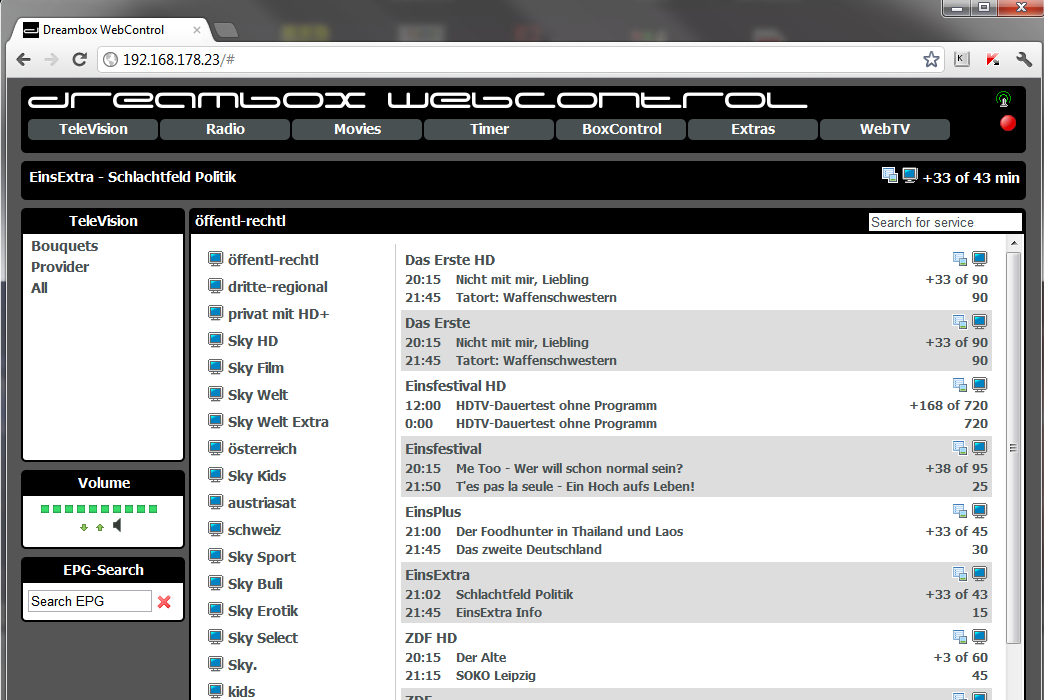
Task: Focus the Search for service field
Action: coord(944,222)
